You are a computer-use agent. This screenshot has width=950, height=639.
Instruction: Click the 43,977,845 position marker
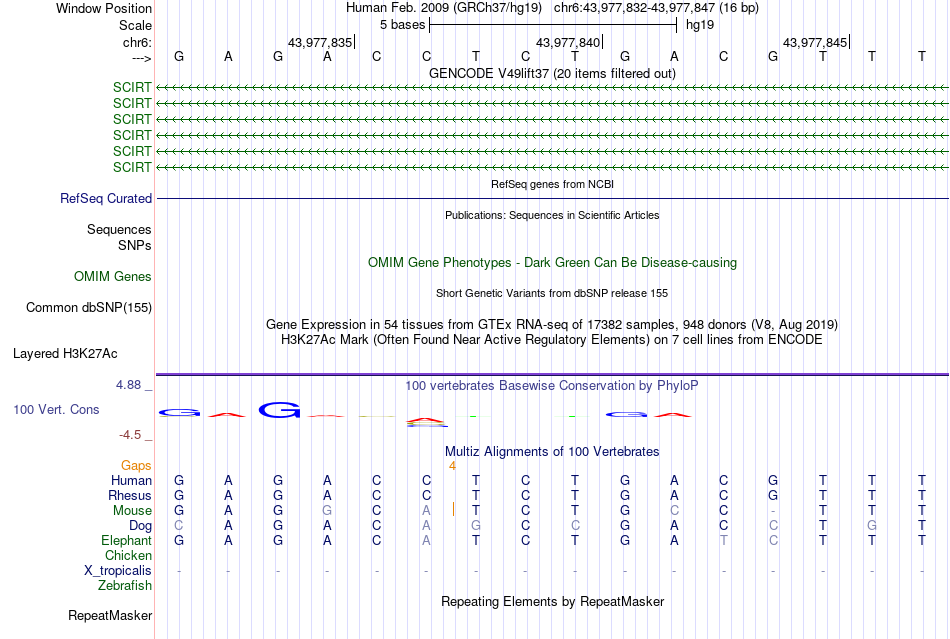pos(815,42)
